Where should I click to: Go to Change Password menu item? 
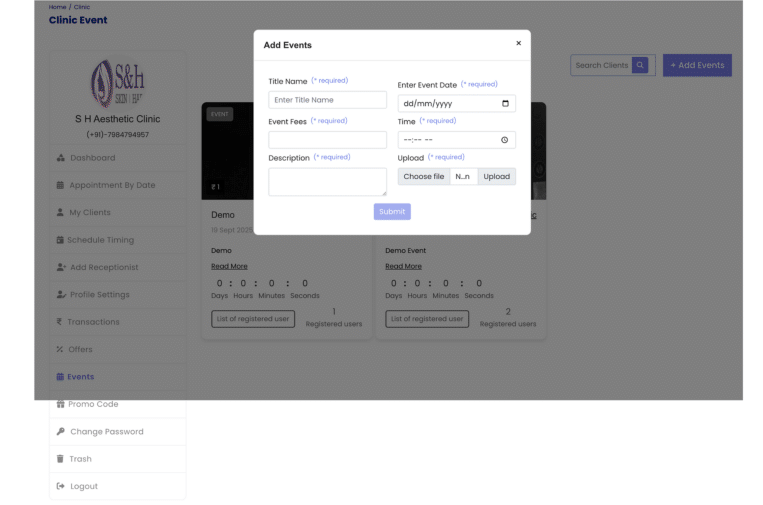tap(106, 432)
